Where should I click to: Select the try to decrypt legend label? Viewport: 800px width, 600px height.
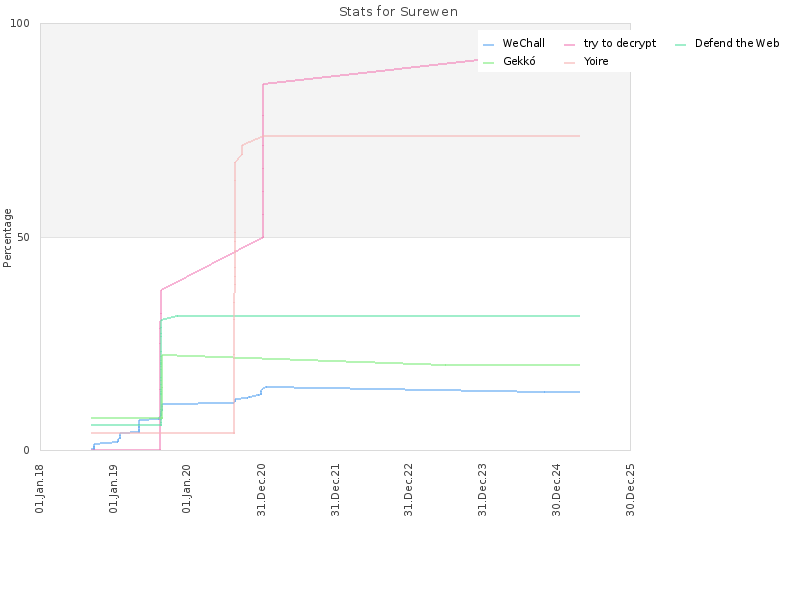tap(620, 44)
